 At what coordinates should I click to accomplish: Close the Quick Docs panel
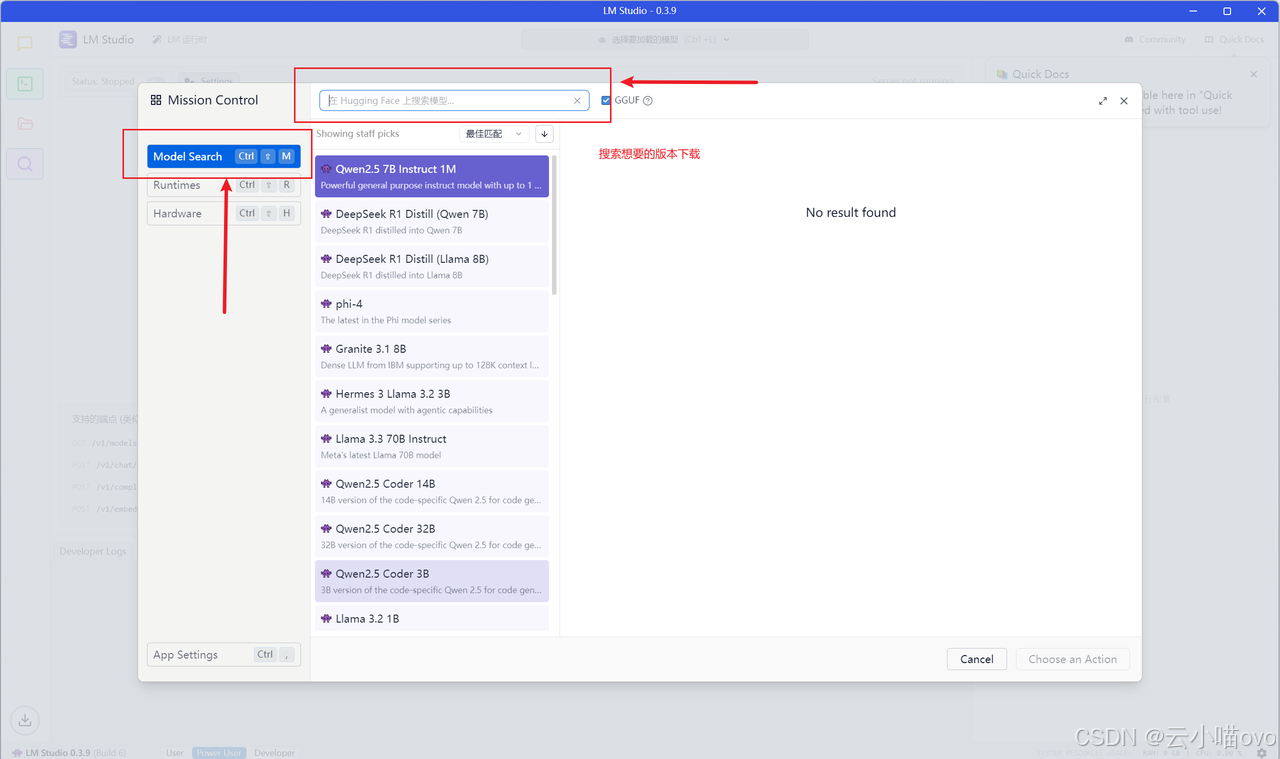(x=1254, y=74)
